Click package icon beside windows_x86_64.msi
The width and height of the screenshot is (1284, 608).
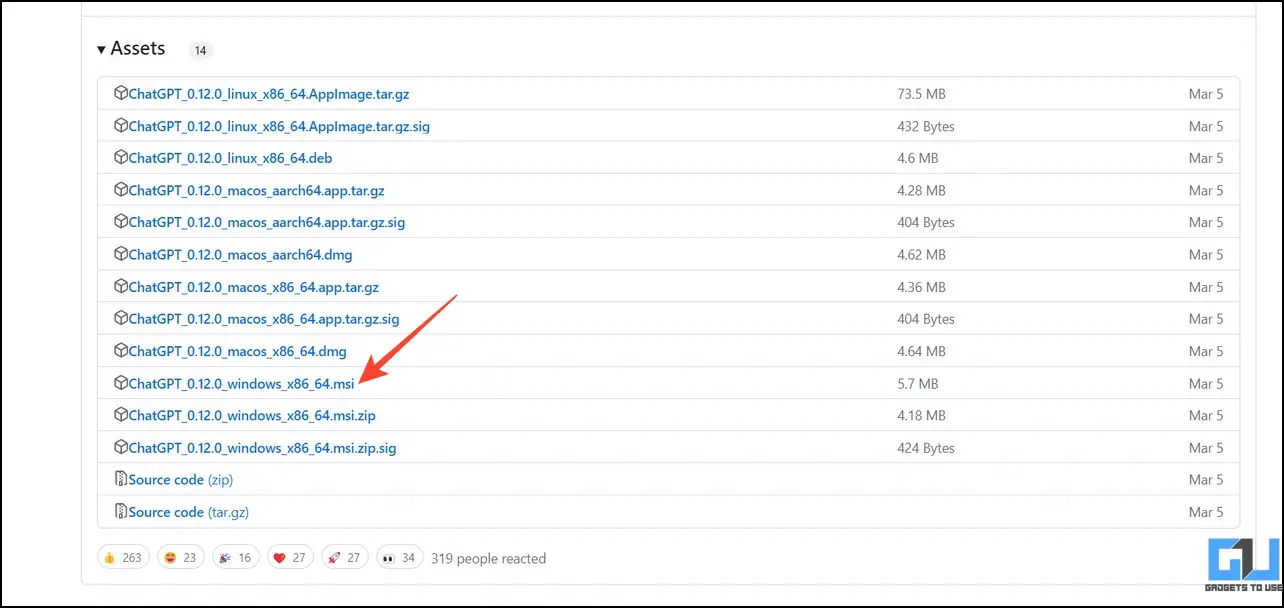[121, 383]
